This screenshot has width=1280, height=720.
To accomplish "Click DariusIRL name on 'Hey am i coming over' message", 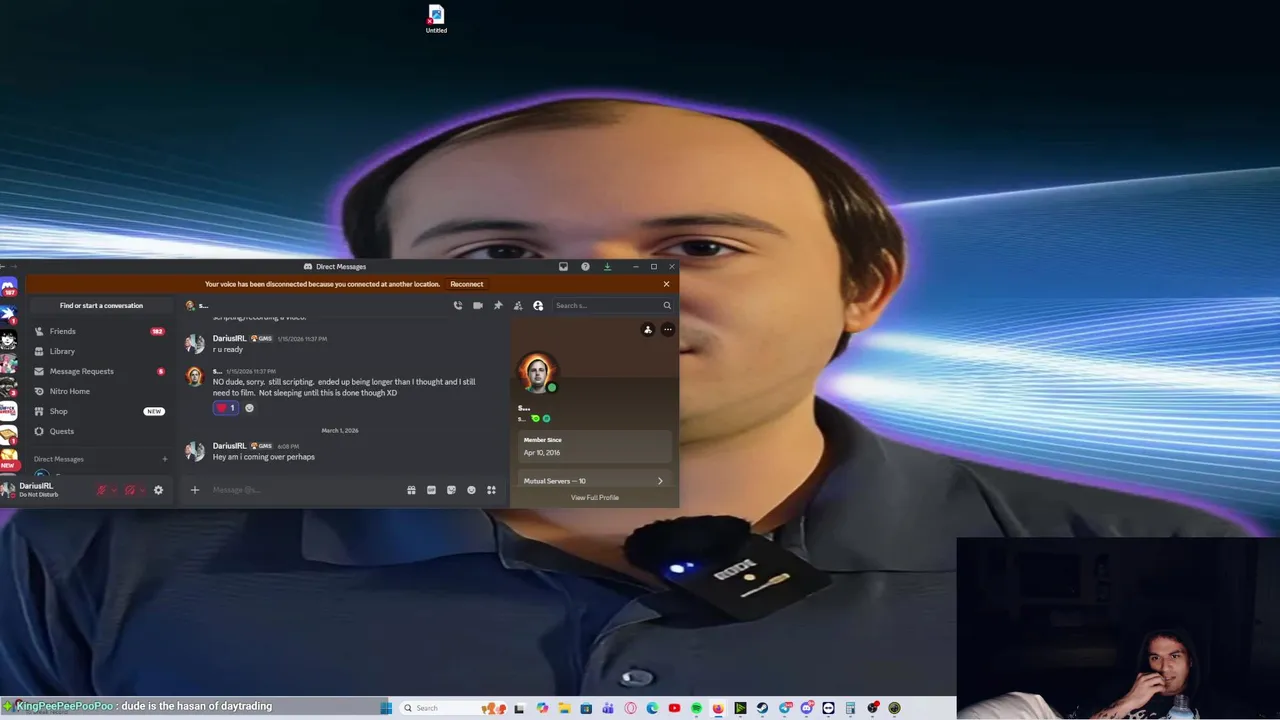I will [229, 446].
